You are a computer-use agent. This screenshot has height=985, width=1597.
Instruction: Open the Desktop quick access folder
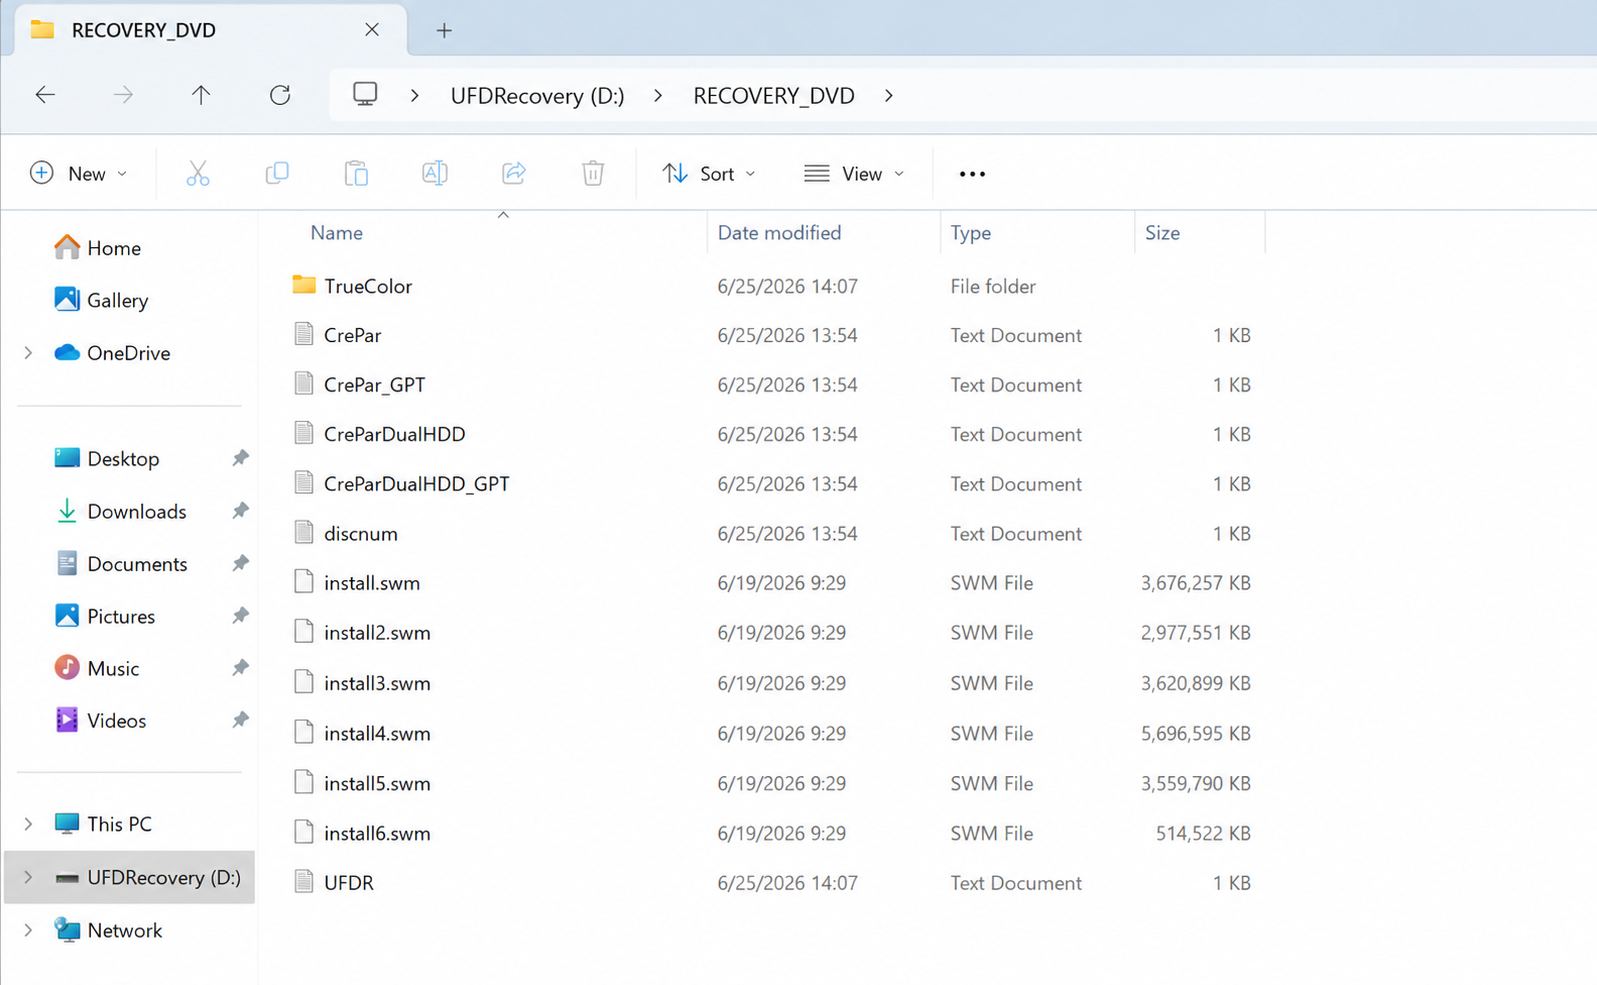click(x=107, y=459)
